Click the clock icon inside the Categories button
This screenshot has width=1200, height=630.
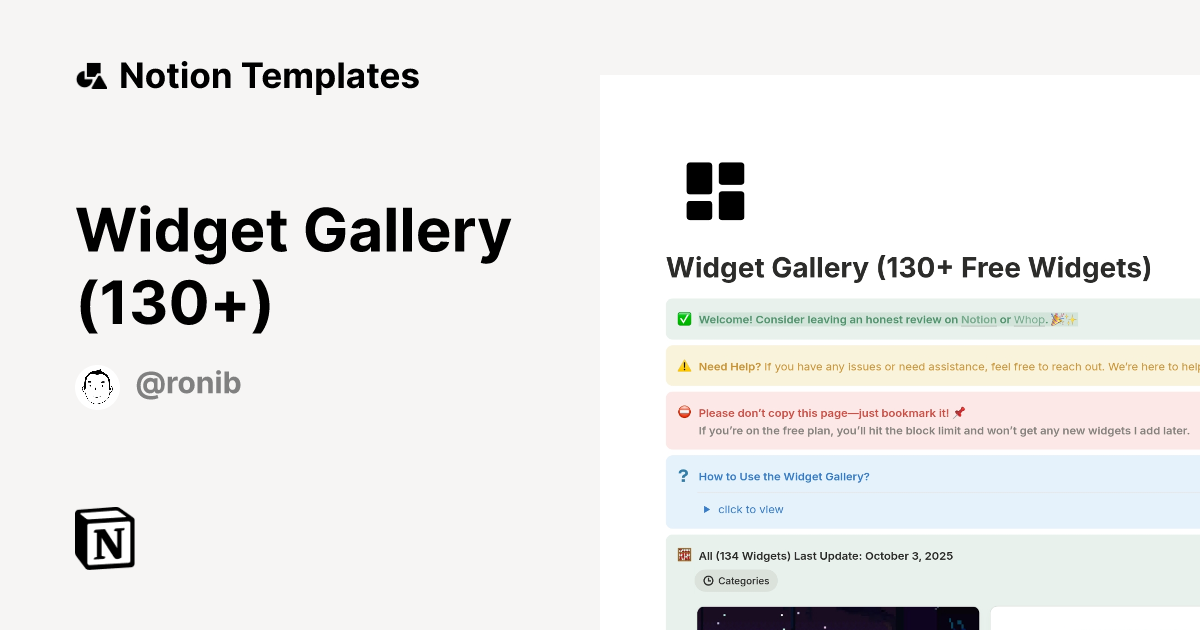click(708, 580)
